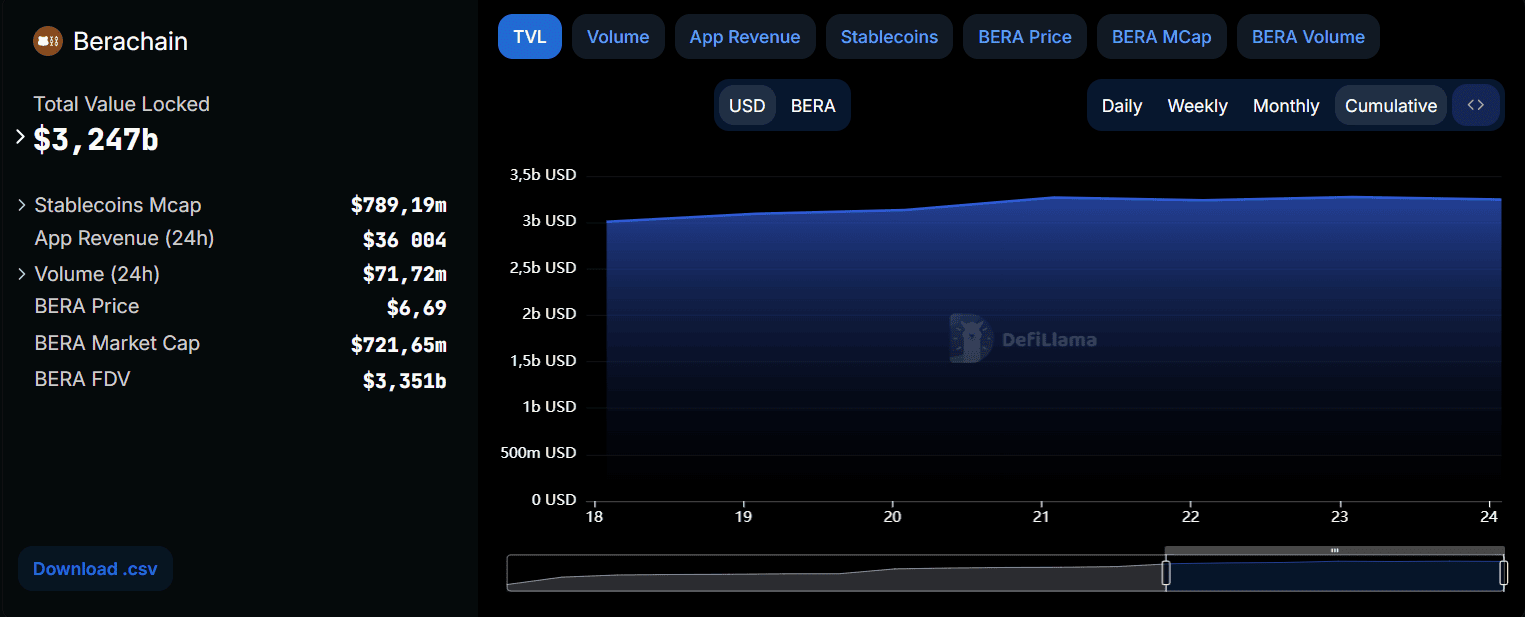Click the BERA Market Cap value $721,65m
The image size is (1525, 617).
coord(399,345)
